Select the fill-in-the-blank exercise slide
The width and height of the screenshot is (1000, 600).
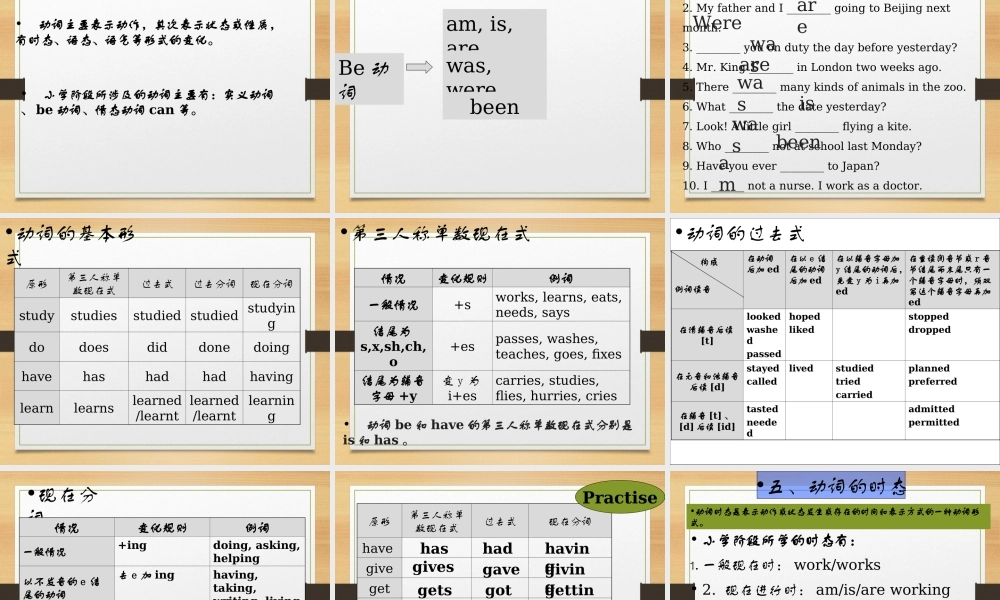tap(835, 106)
